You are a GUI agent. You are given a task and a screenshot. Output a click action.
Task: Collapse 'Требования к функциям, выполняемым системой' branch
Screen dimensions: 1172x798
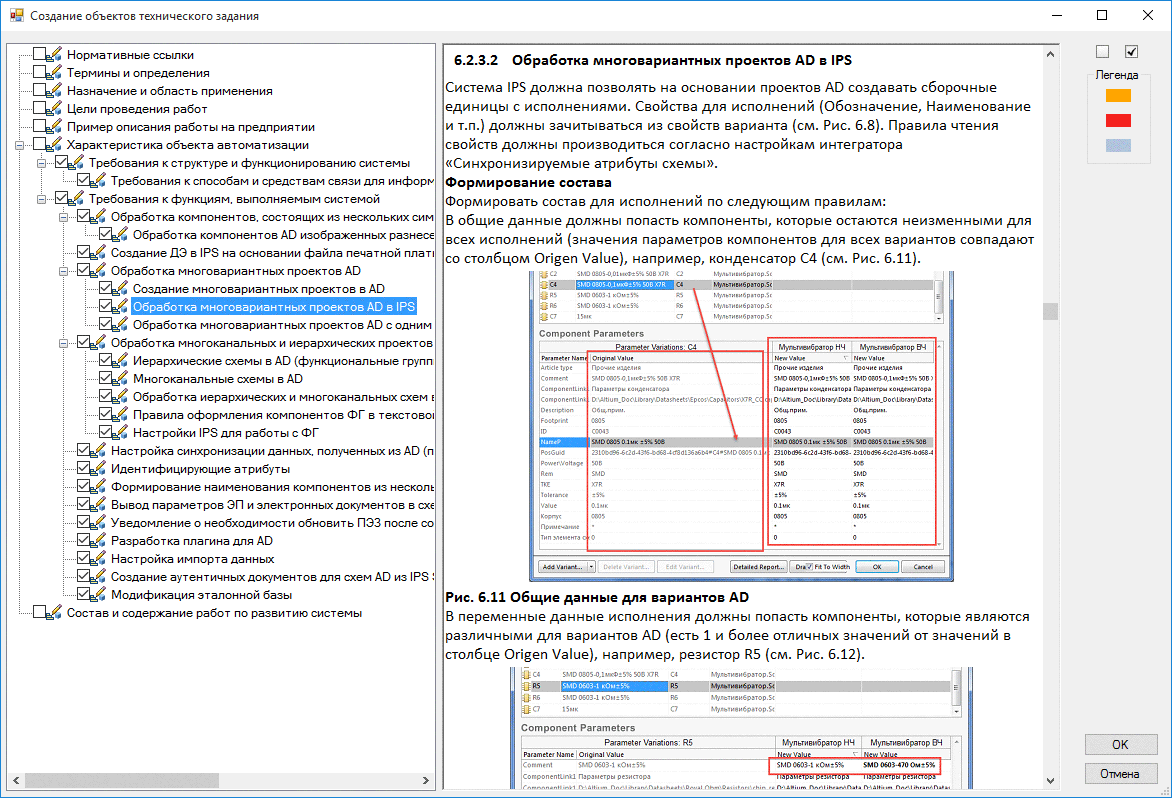coord(42,199)
